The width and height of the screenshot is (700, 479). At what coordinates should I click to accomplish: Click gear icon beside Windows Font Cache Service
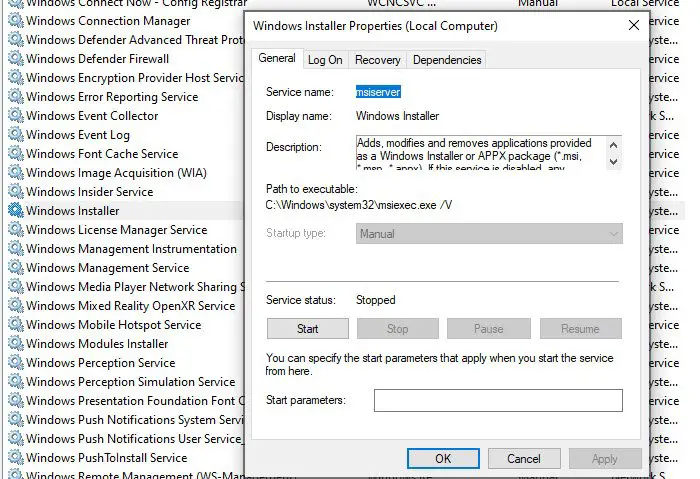(16, 154)
